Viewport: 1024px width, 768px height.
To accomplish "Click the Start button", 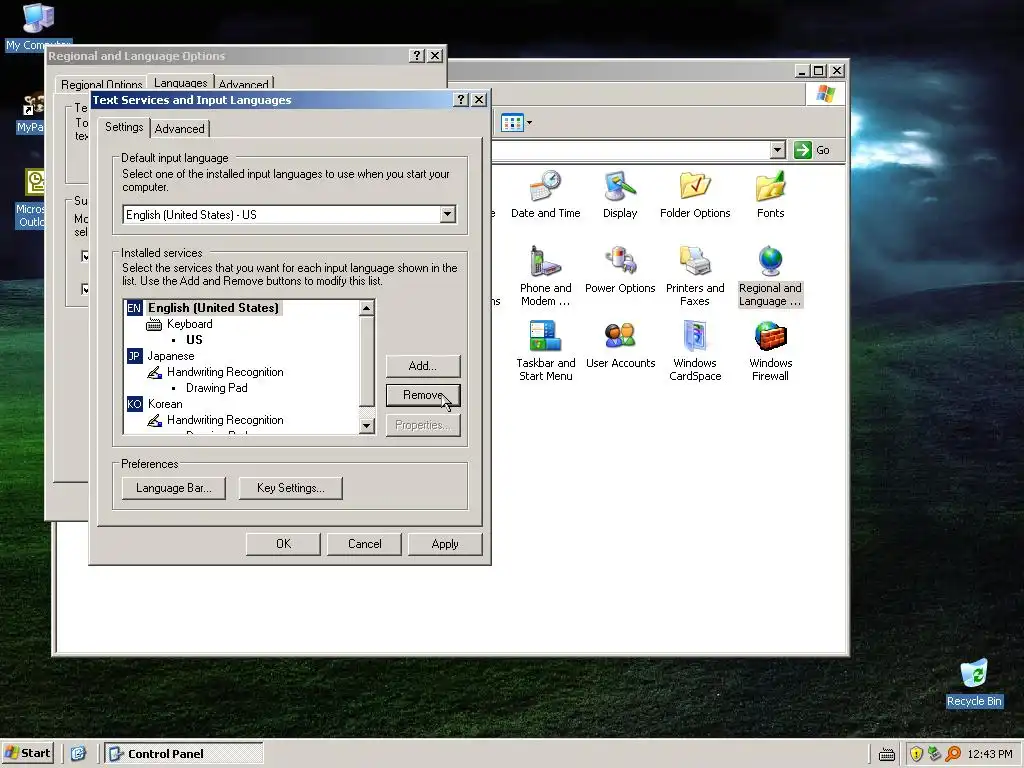I will pos(28,753).
